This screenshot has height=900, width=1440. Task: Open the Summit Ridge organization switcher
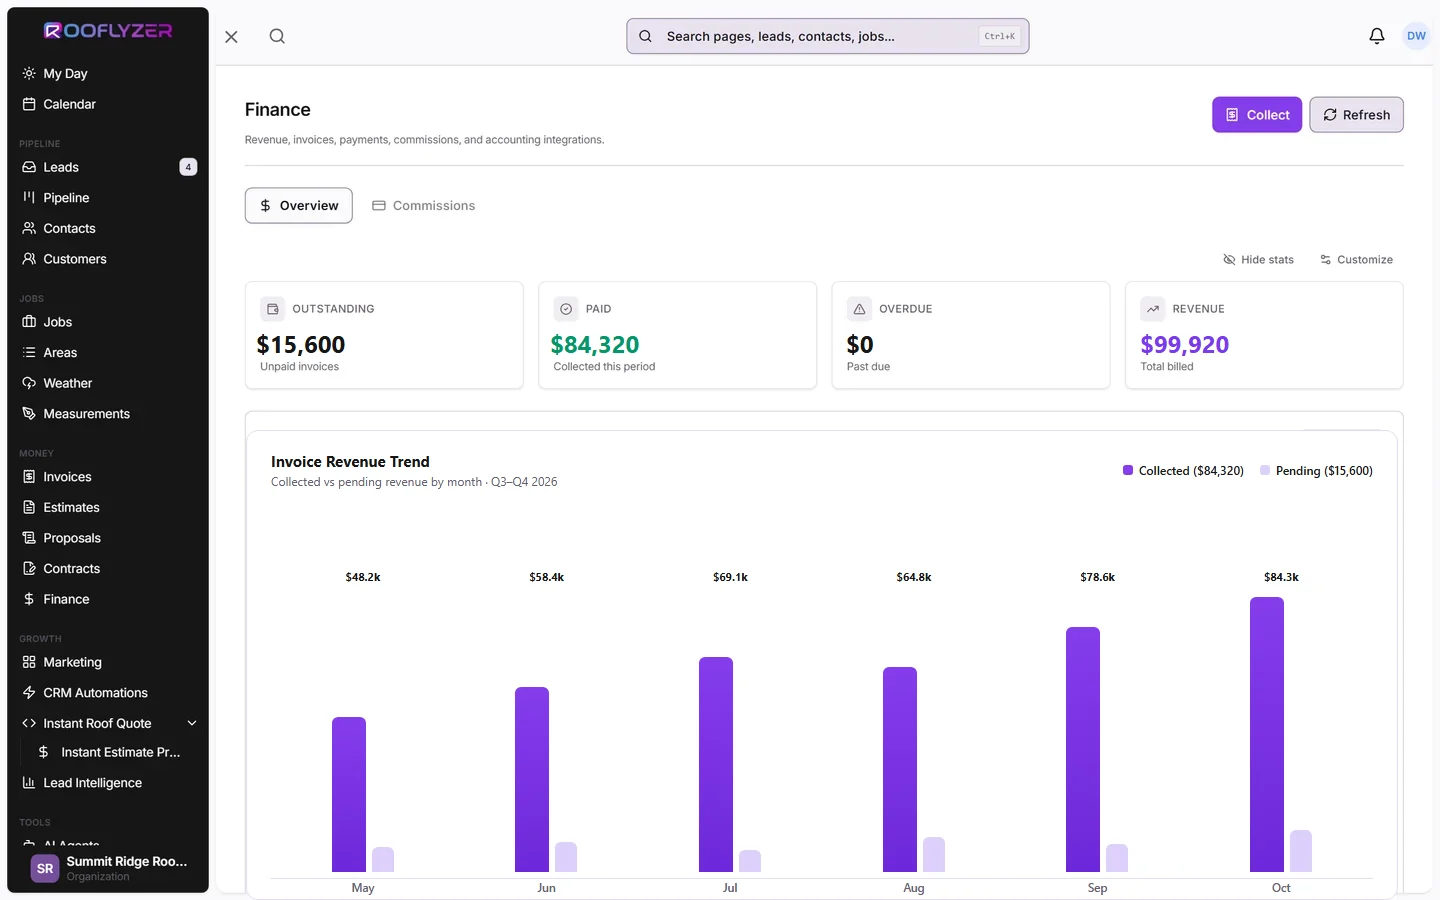(x=108, y=868)
